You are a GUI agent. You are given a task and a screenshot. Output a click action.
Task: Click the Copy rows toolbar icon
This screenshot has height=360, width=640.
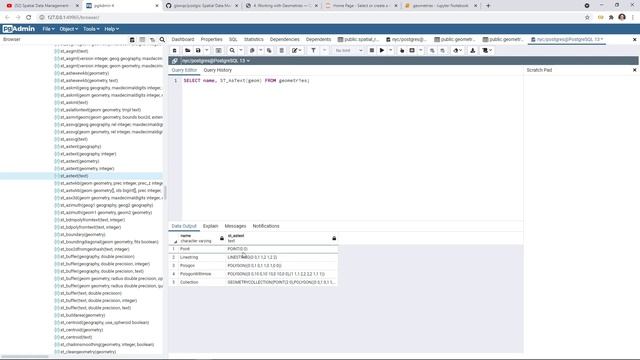252,51
